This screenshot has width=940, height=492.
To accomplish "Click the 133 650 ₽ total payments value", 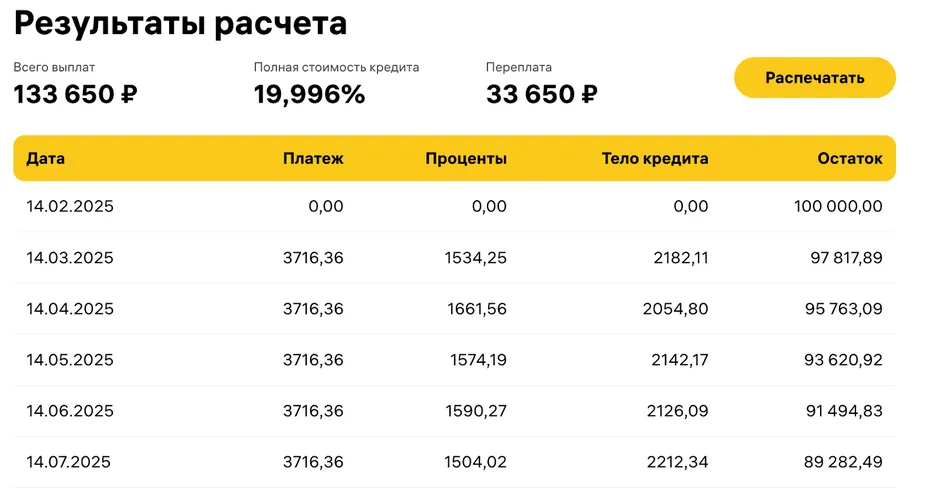I will pyautogui.click(x=75, y=95).
